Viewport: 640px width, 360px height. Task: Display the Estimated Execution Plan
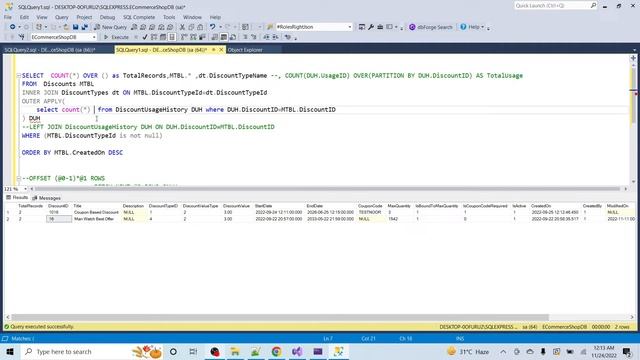154,37
